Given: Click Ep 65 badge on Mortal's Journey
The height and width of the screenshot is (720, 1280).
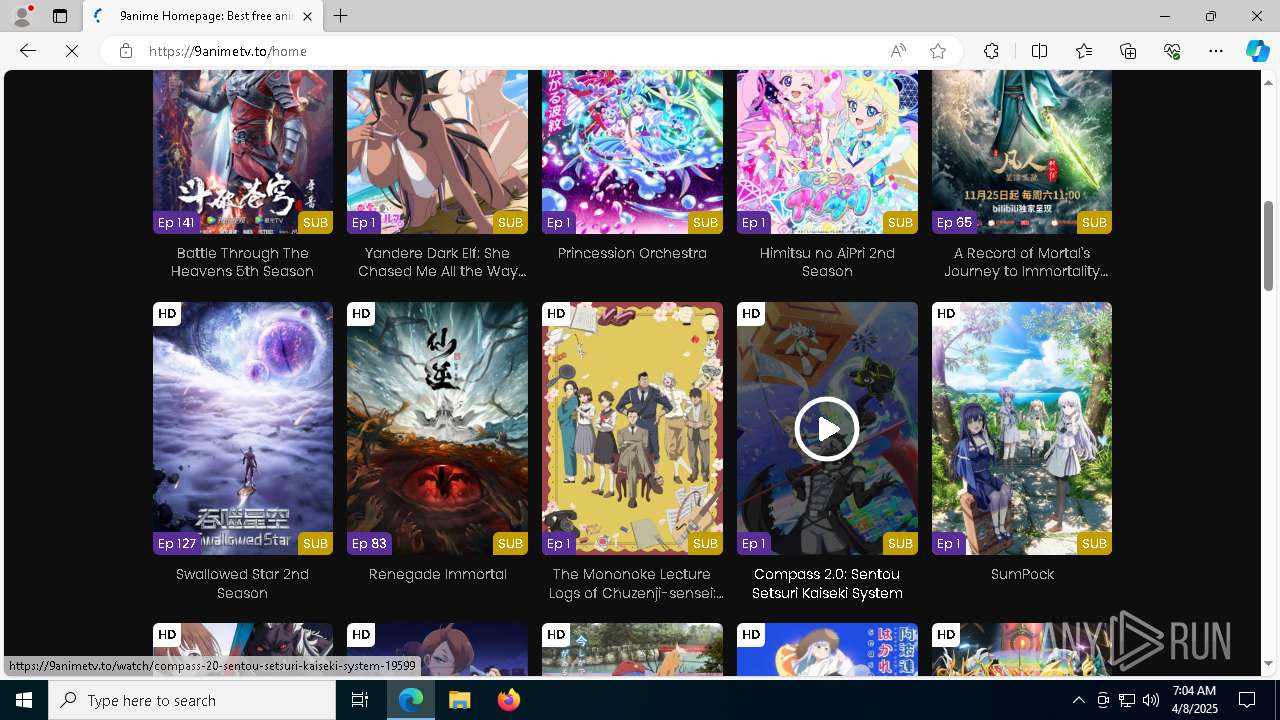Looking at the screenshot, I should (x=954, y=222).
